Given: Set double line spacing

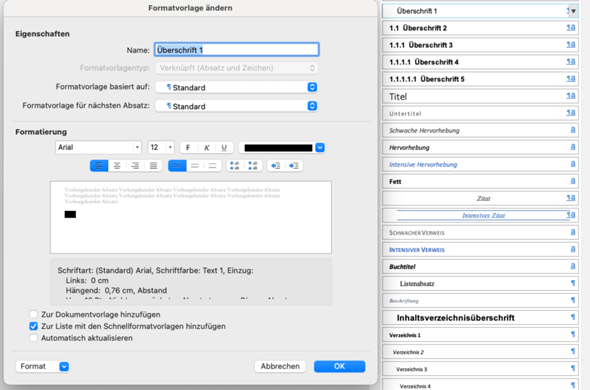Looking at the screenshot, I should tap(212, 166).
